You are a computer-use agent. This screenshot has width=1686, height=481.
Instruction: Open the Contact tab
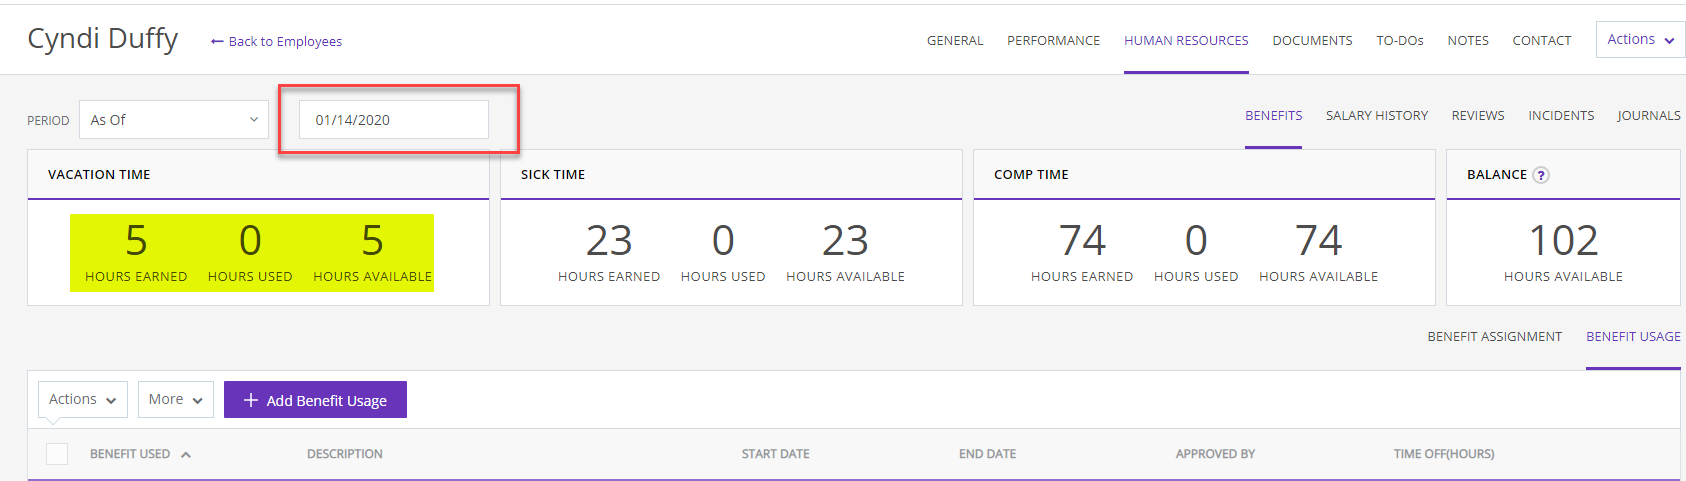[1541, 41]
